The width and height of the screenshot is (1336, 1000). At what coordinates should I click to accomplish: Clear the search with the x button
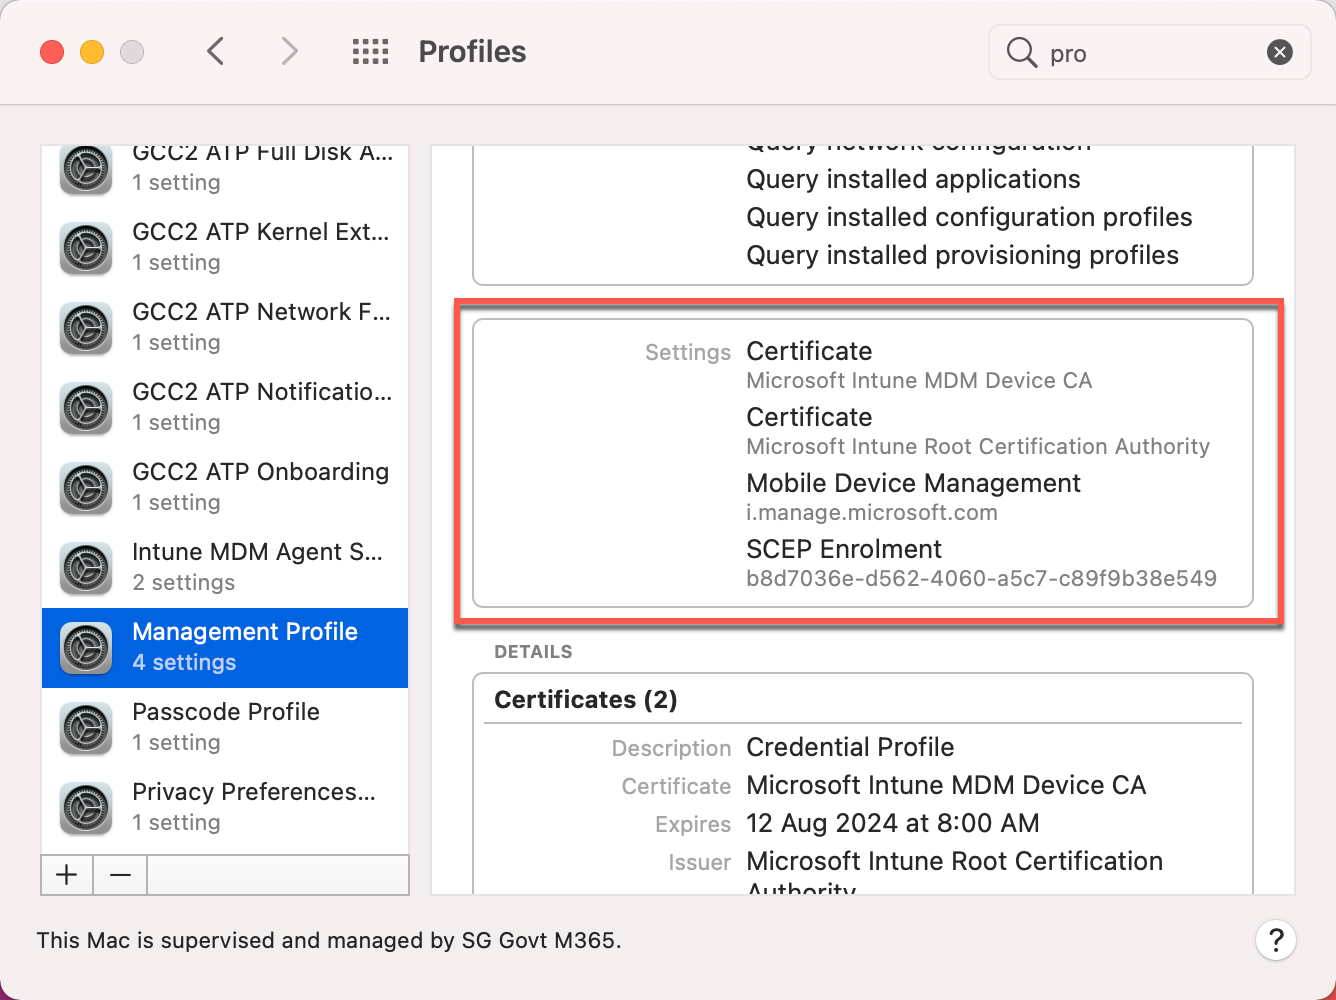[1280, 52]
